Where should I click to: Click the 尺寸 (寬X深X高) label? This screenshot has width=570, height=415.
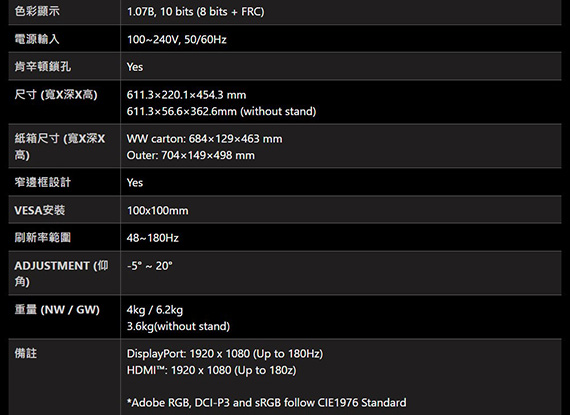tap(56, 94)
